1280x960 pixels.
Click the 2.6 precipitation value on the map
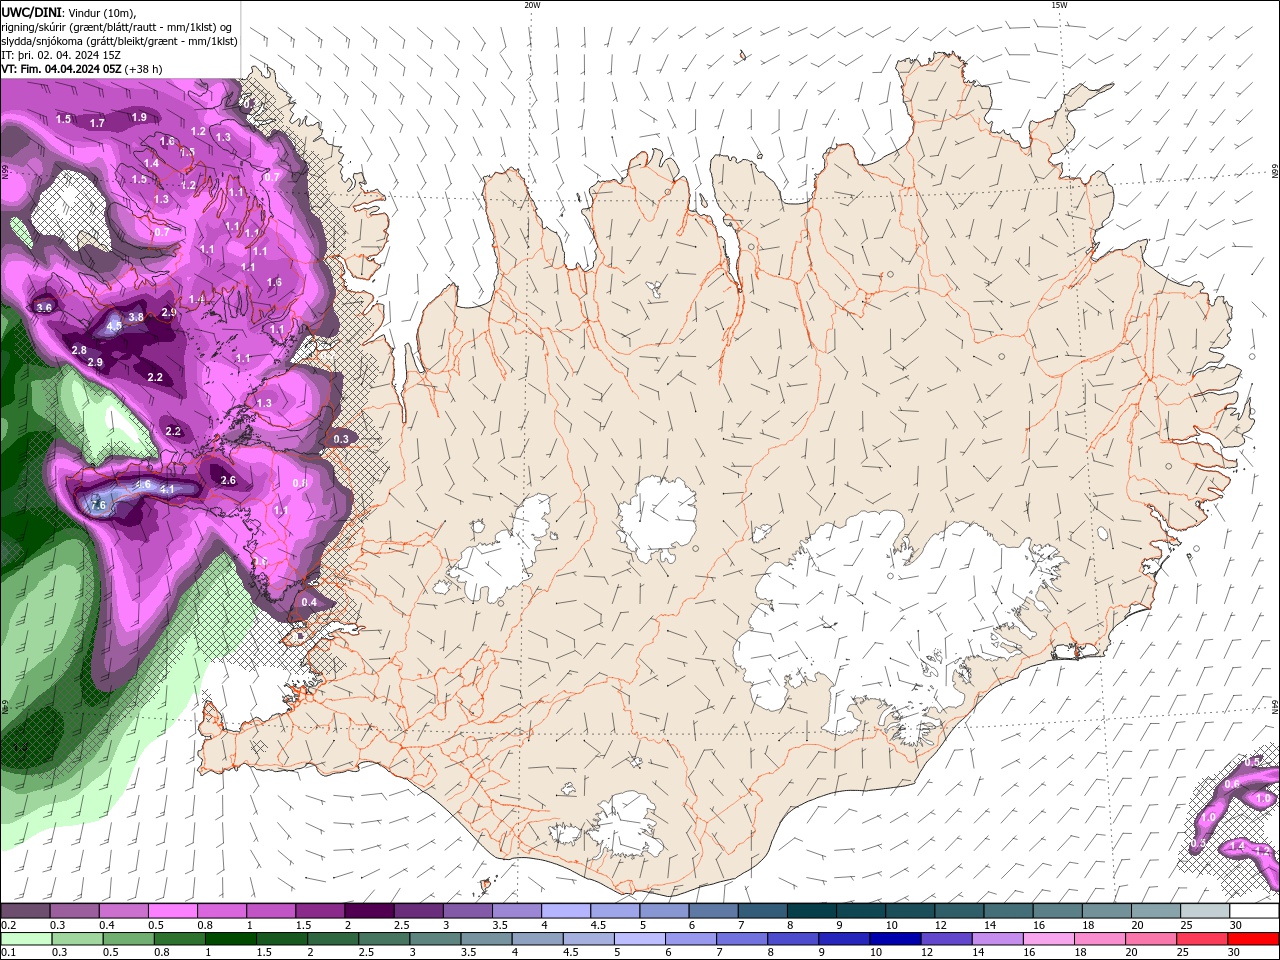228,481
